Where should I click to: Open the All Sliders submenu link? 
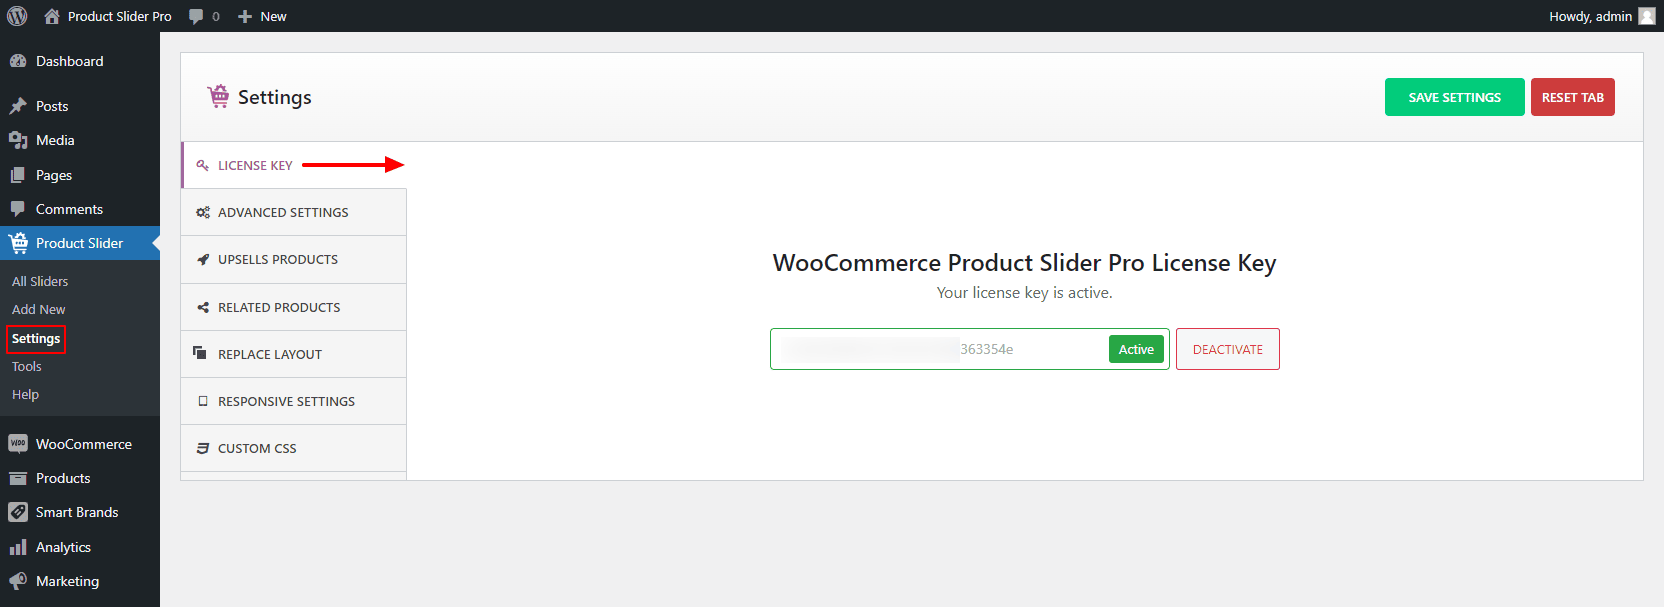(40, 281)
